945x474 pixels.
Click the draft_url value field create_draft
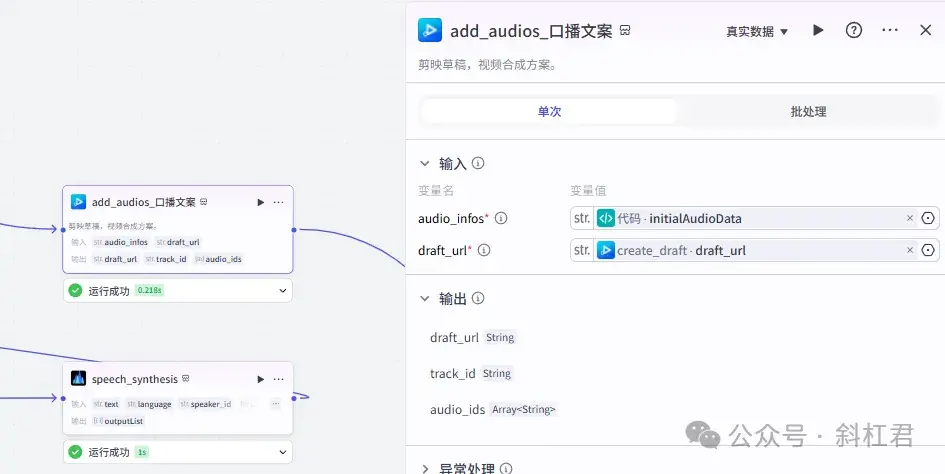coord(756,250)
